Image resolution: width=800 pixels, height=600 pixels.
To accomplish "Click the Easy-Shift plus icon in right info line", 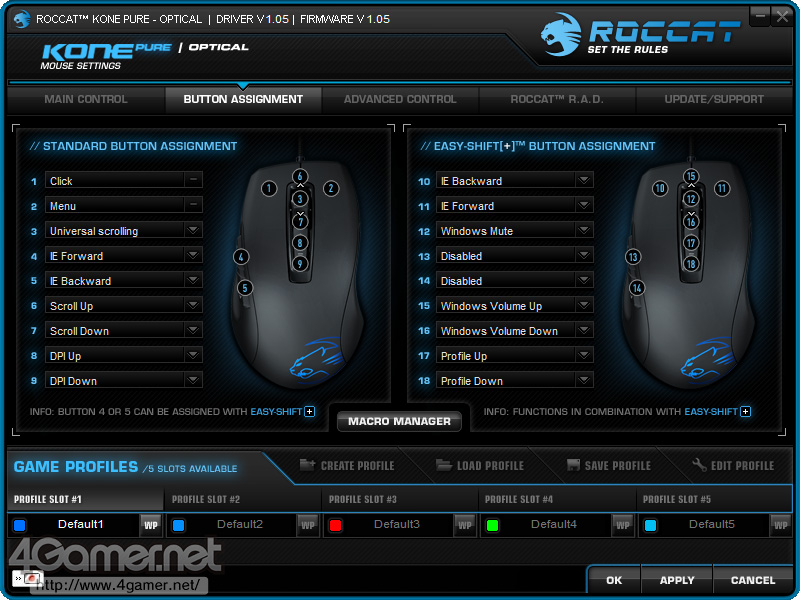I will point(745,411).
